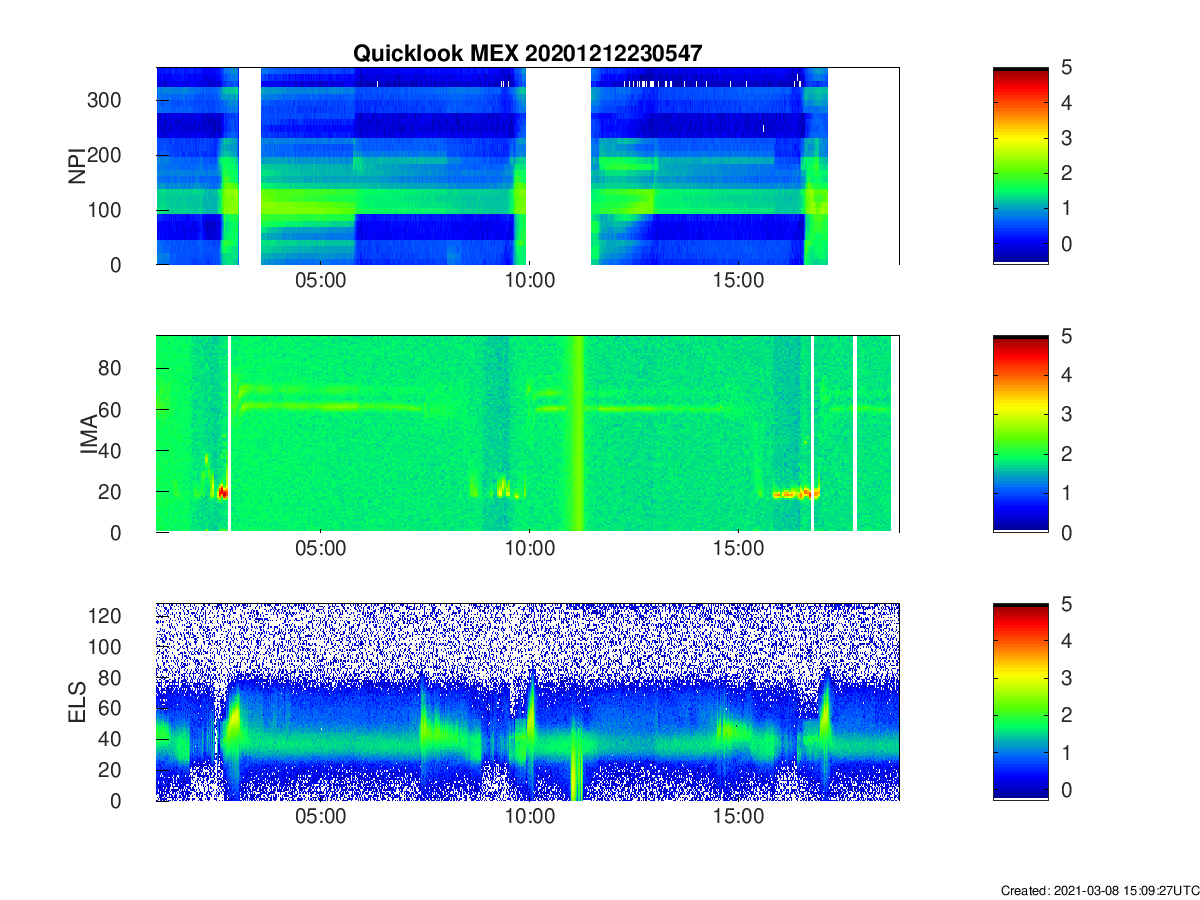Screen dimensions: 1200x900
Task: Click the NPI colorbar gradient
Action: pyautogui.click(x=1020, y=166)
